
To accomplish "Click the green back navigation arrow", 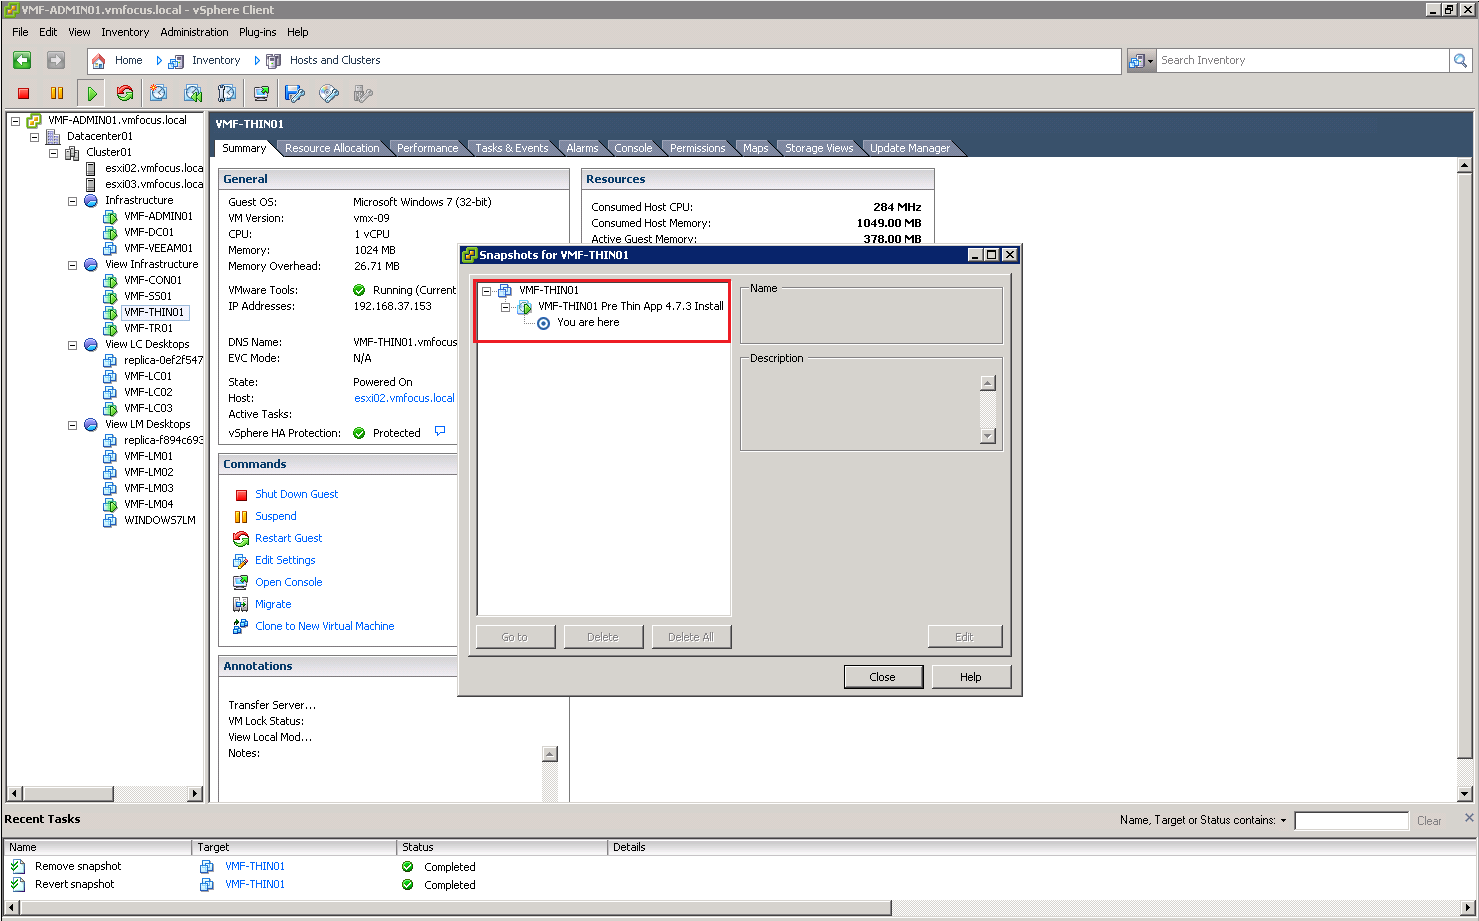I will (22, 60).
